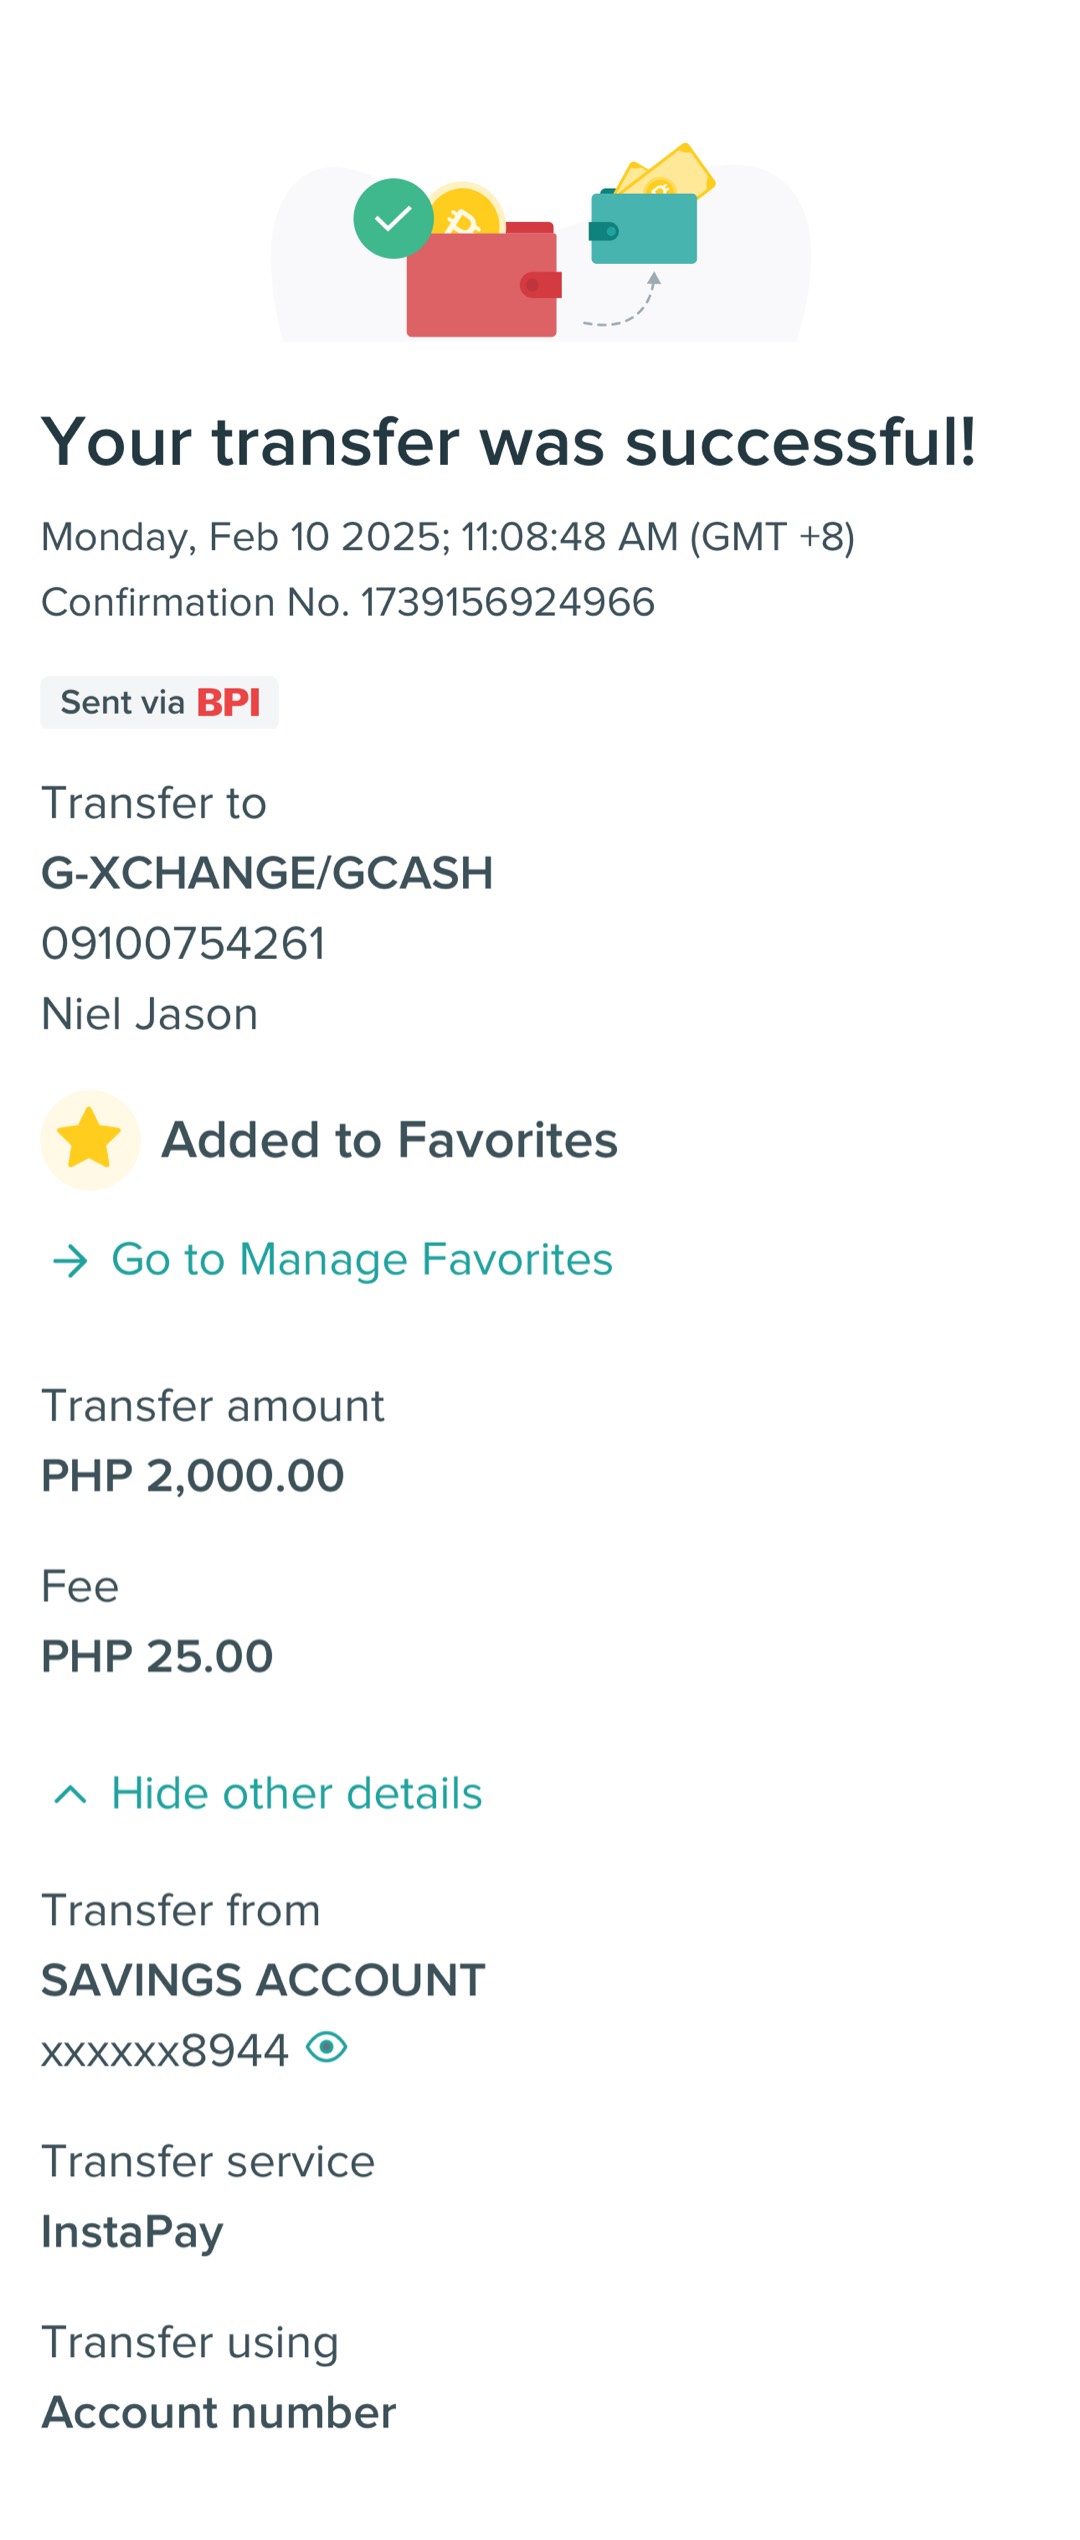Click the Hide other details text

(x=297, y=1793)
